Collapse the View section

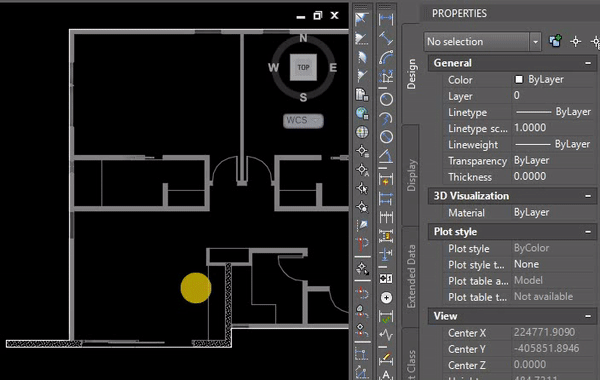(588, 316)
